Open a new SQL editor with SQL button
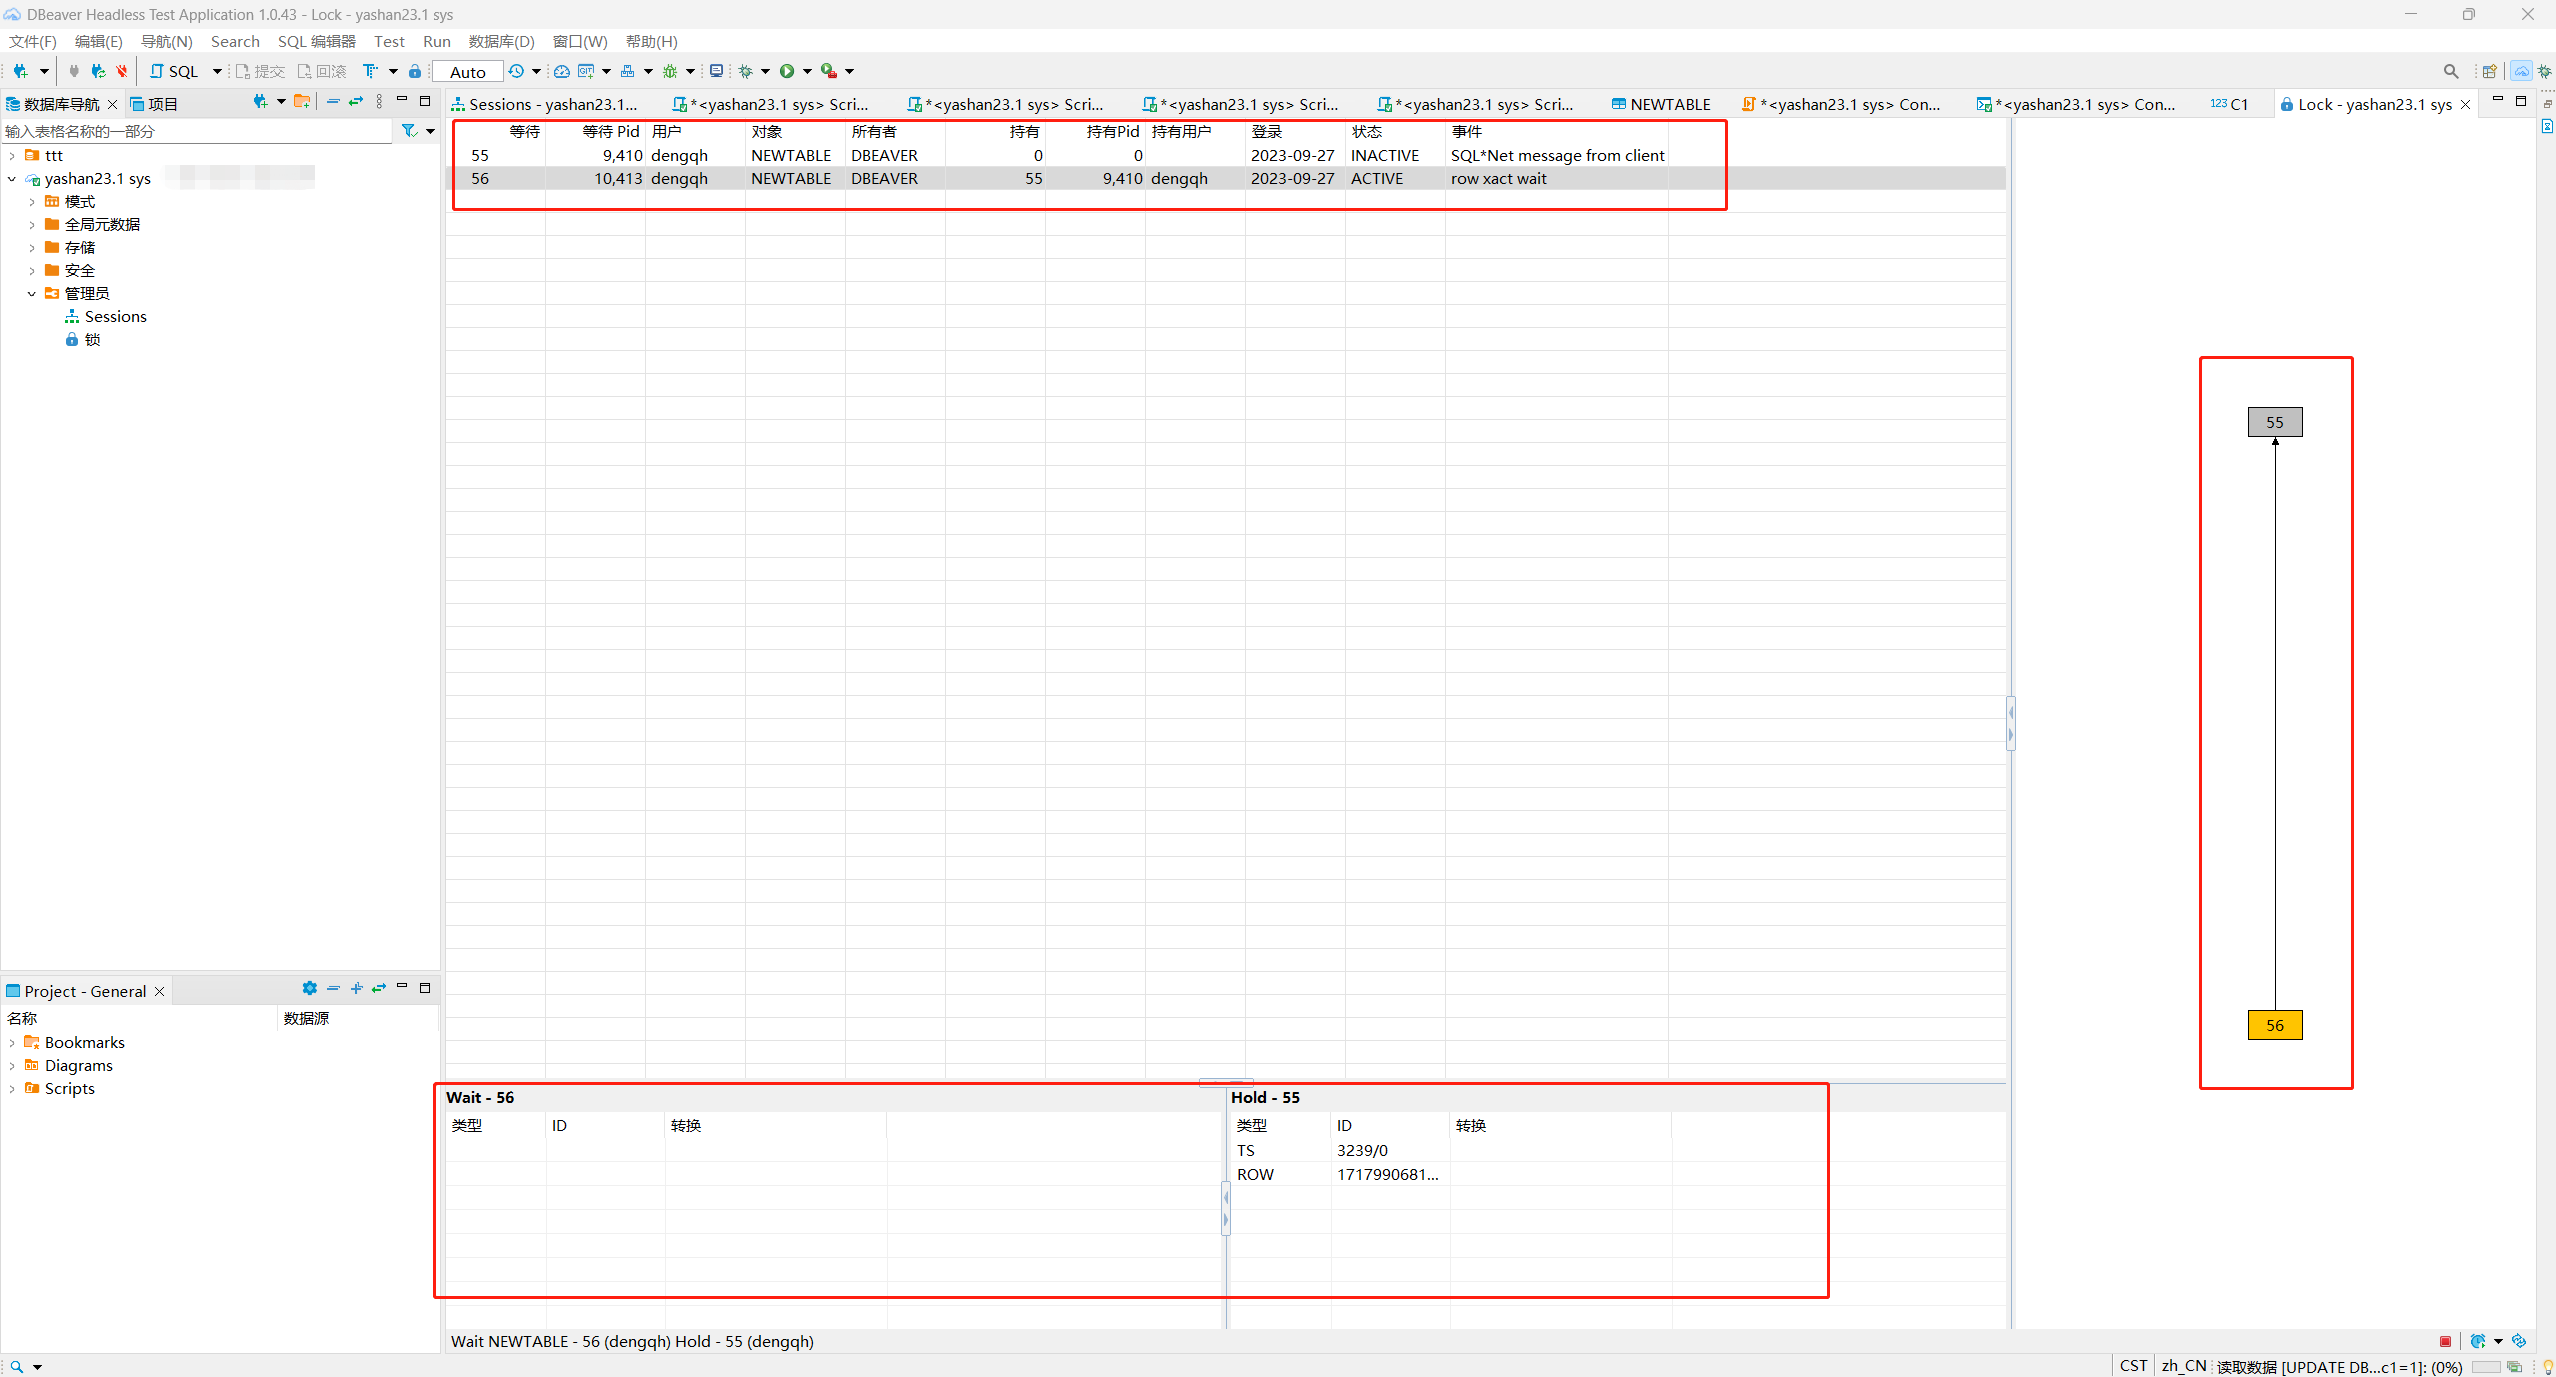 [174, 71]
